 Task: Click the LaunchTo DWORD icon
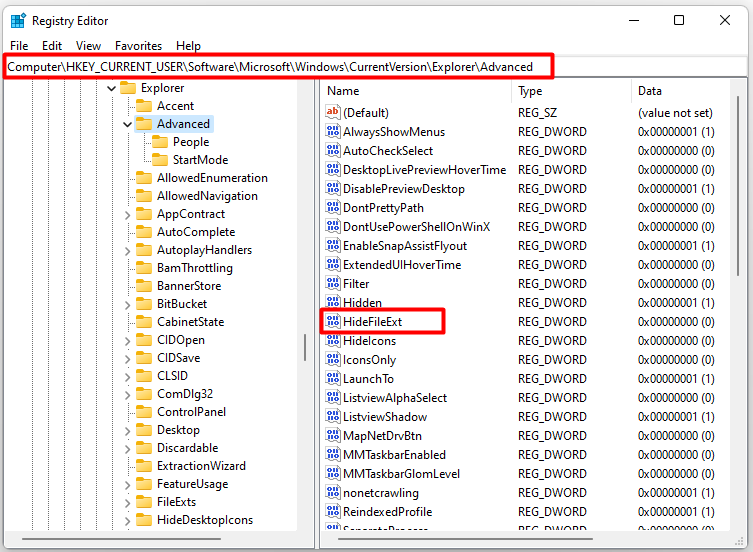[332, 379]
